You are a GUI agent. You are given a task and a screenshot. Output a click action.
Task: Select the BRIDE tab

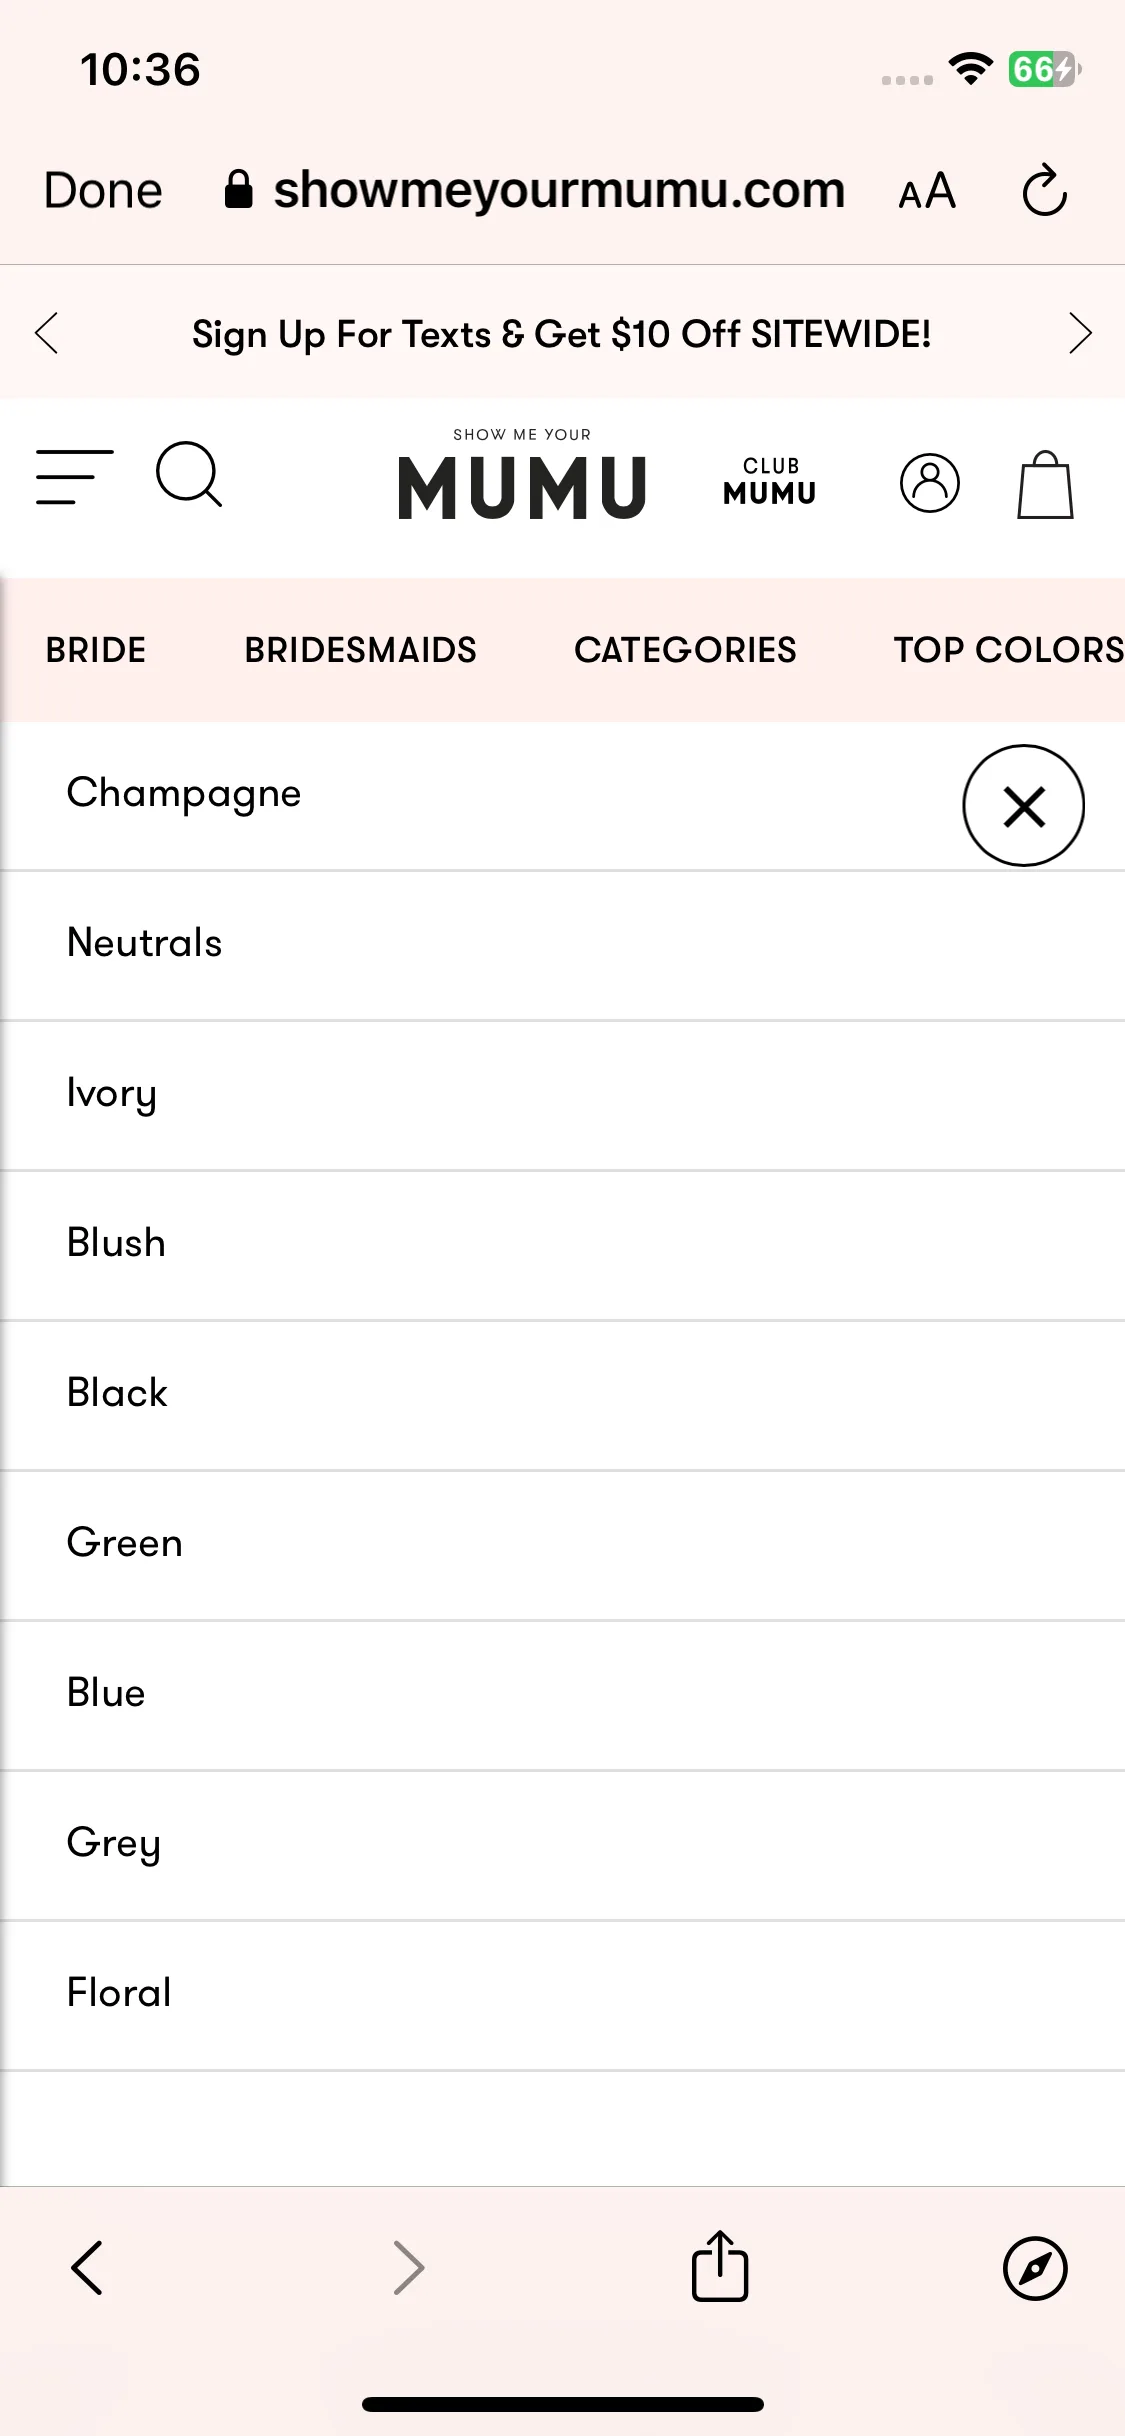point(96,650)
